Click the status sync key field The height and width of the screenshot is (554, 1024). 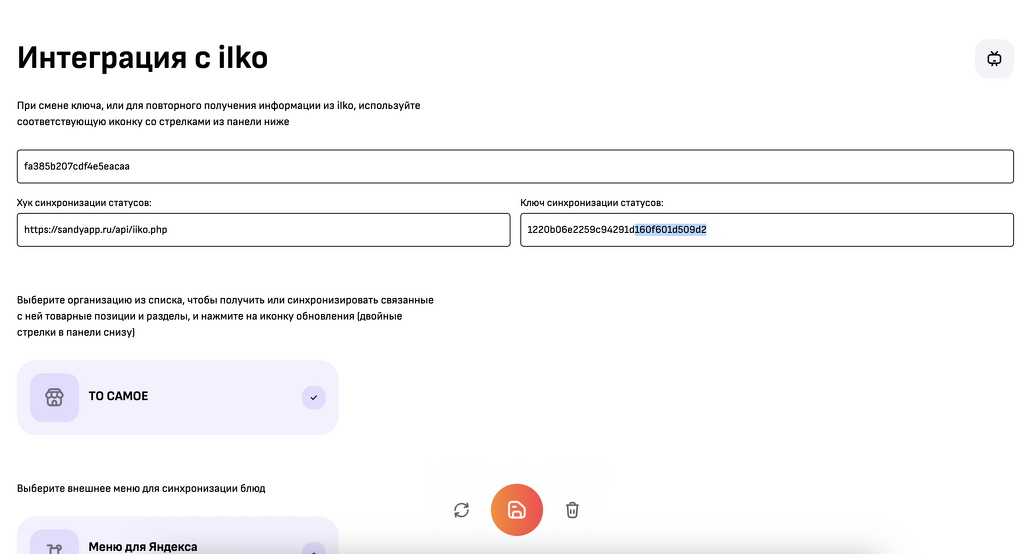767,230
